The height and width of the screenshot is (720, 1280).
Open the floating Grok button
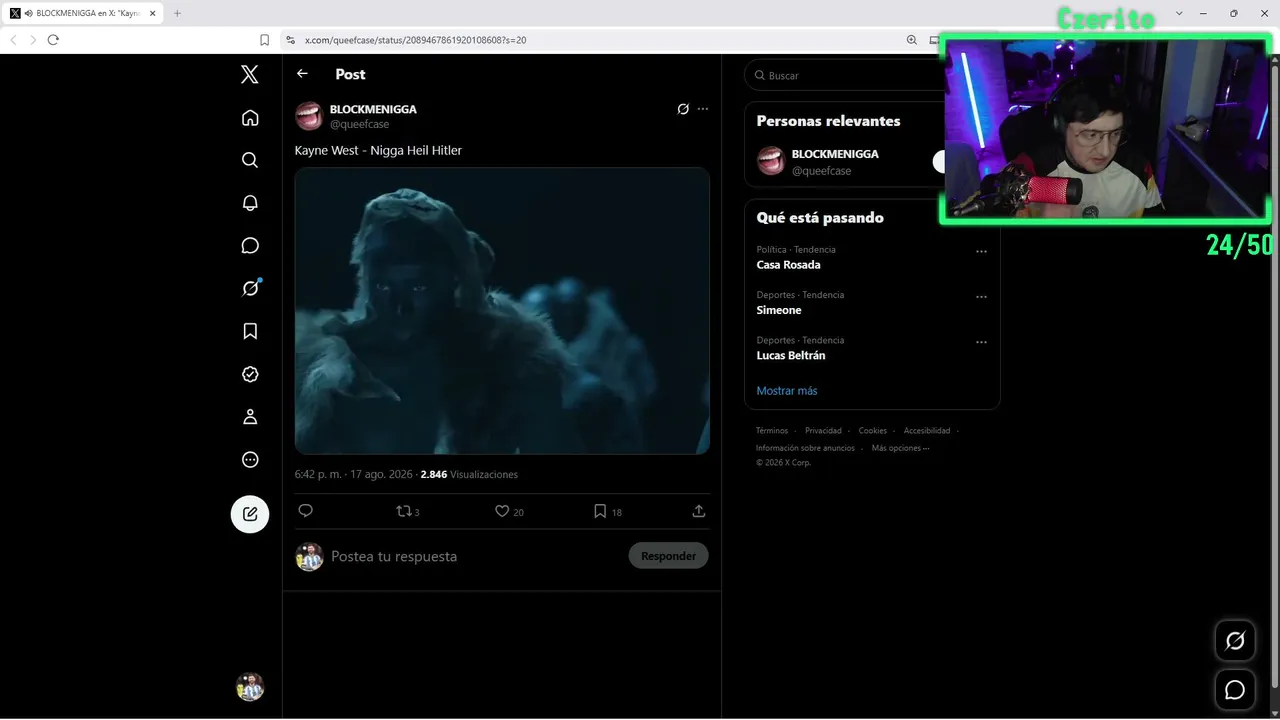(x=1235, y=641)
